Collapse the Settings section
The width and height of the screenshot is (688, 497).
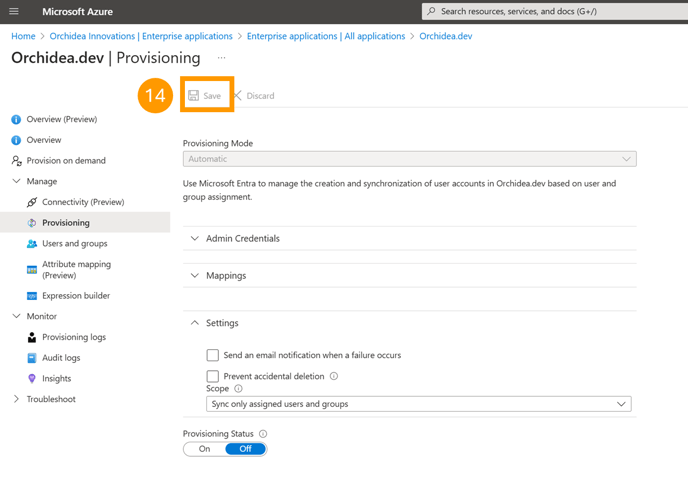(x=409, y=323)
